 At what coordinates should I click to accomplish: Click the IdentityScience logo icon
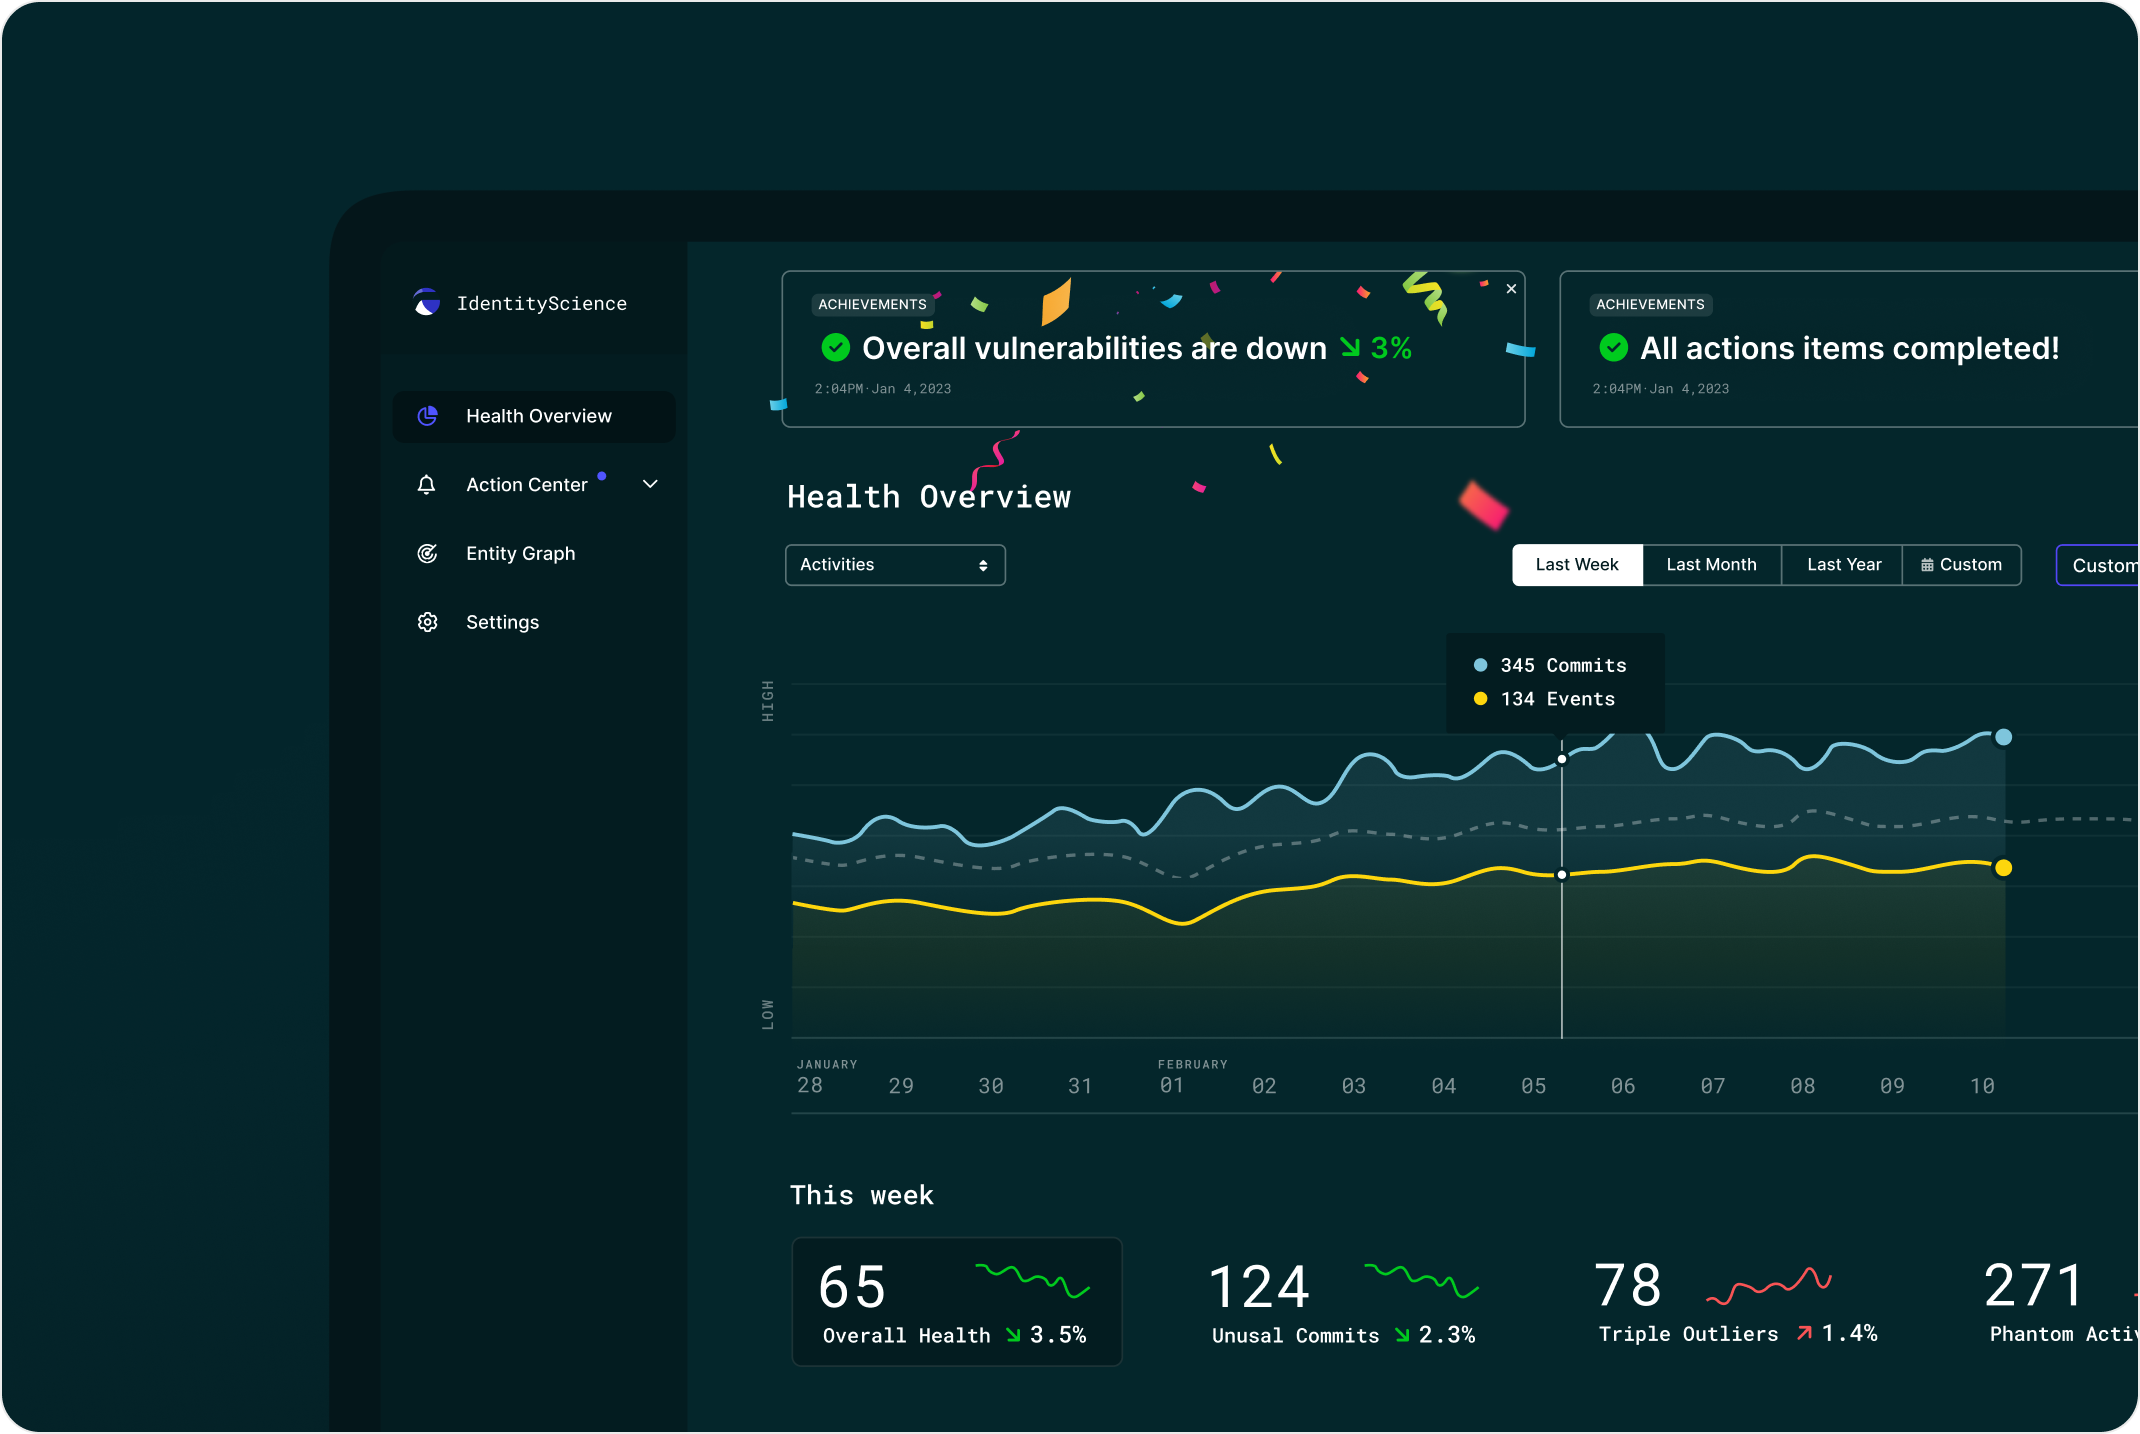tap(427, 302)
